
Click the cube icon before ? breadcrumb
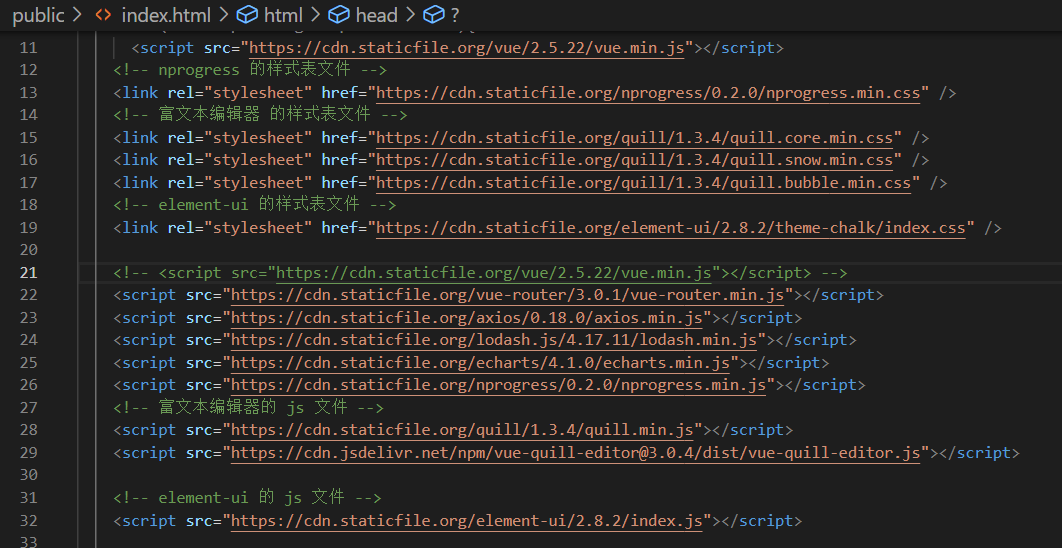click(433, 15)
